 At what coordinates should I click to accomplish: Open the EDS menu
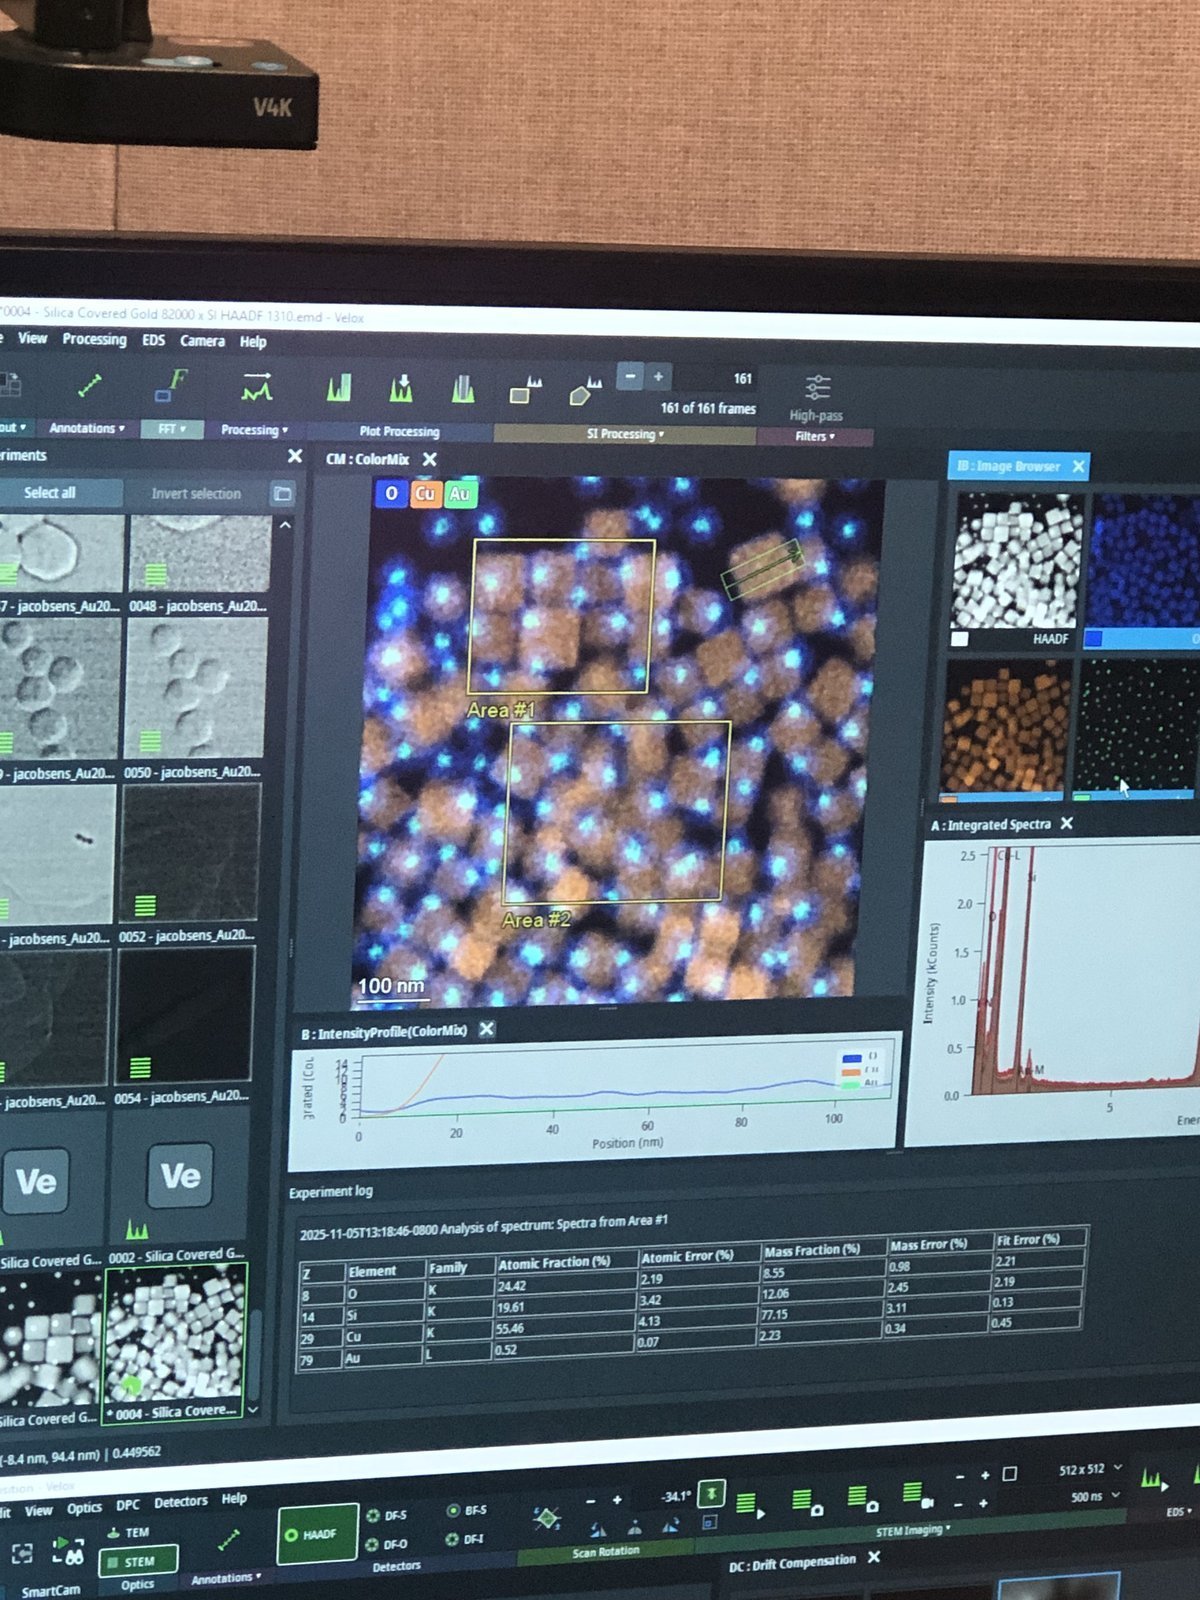[153, 340]
